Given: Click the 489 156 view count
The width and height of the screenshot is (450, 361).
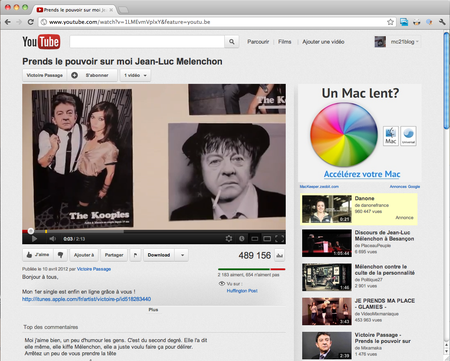Looking at the screenshot, I should (255, 256).
